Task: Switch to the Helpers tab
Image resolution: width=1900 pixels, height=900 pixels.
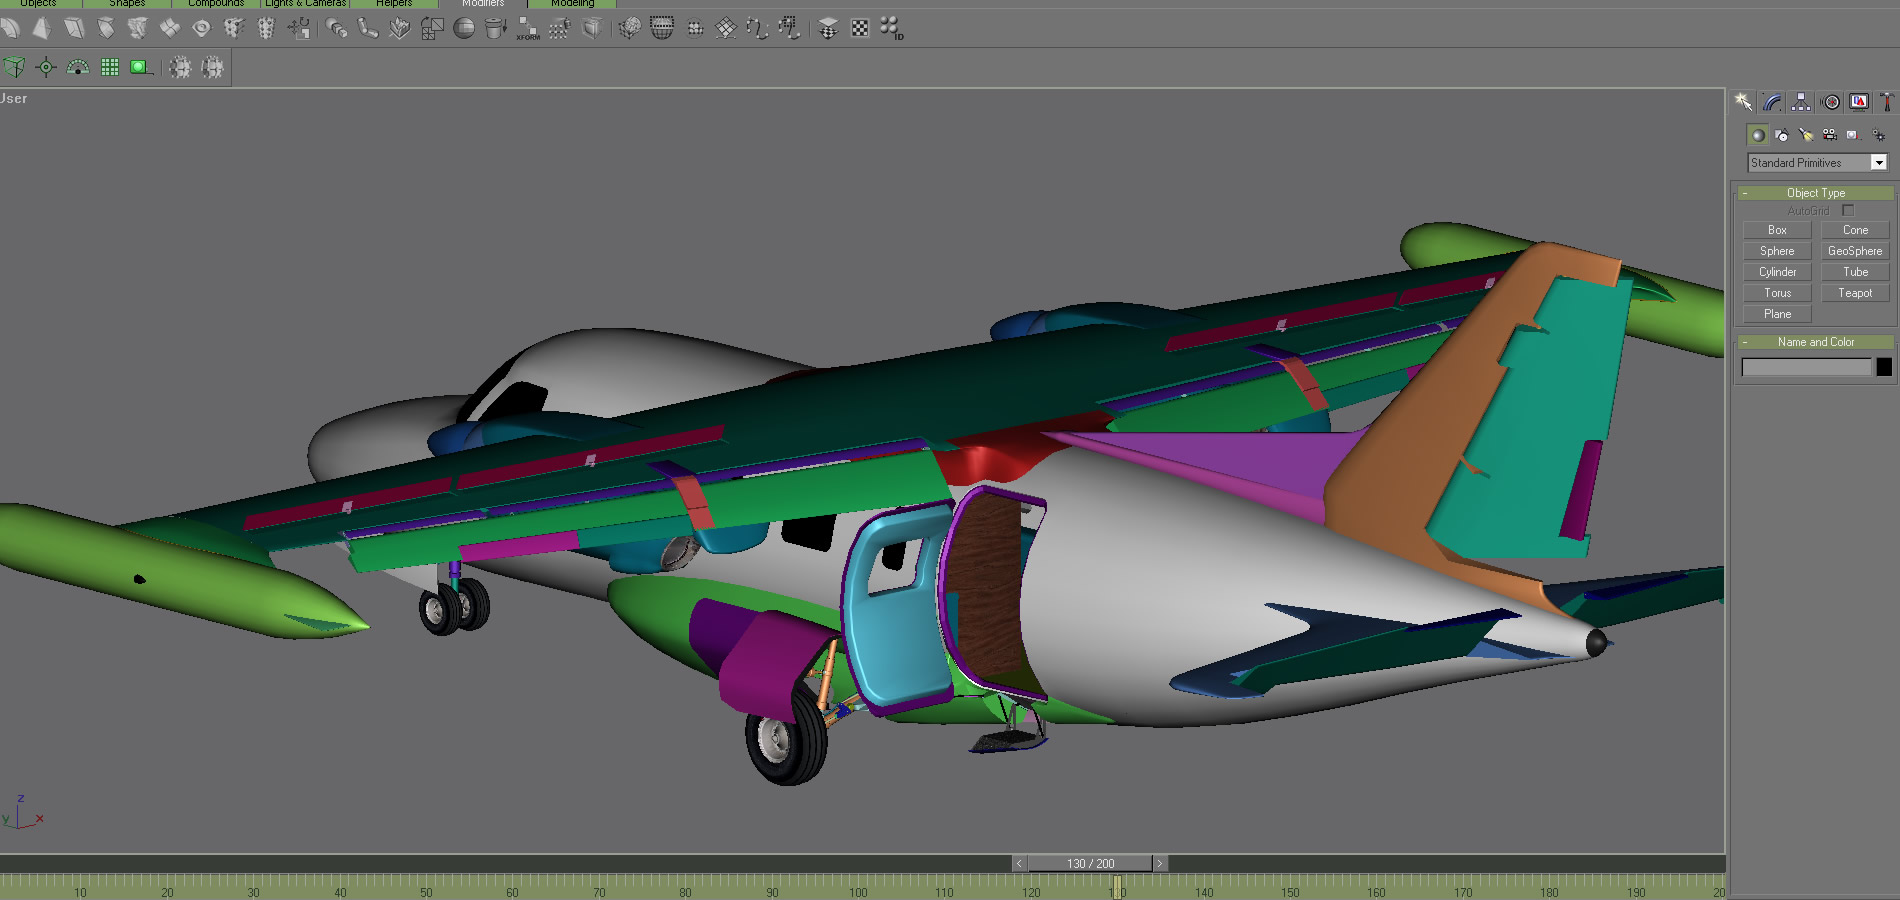Action: pyautogui.click(x=394, y=4)
